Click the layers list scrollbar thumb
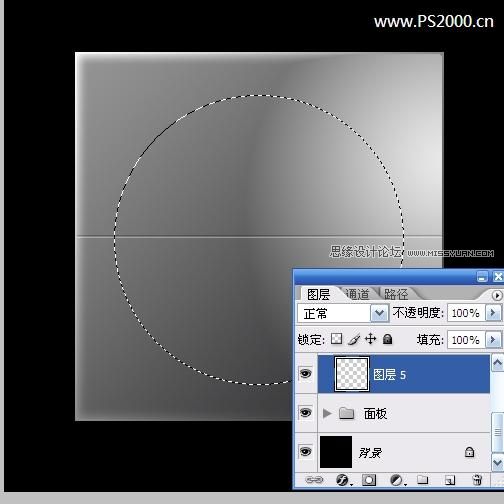 click(497, 432)
